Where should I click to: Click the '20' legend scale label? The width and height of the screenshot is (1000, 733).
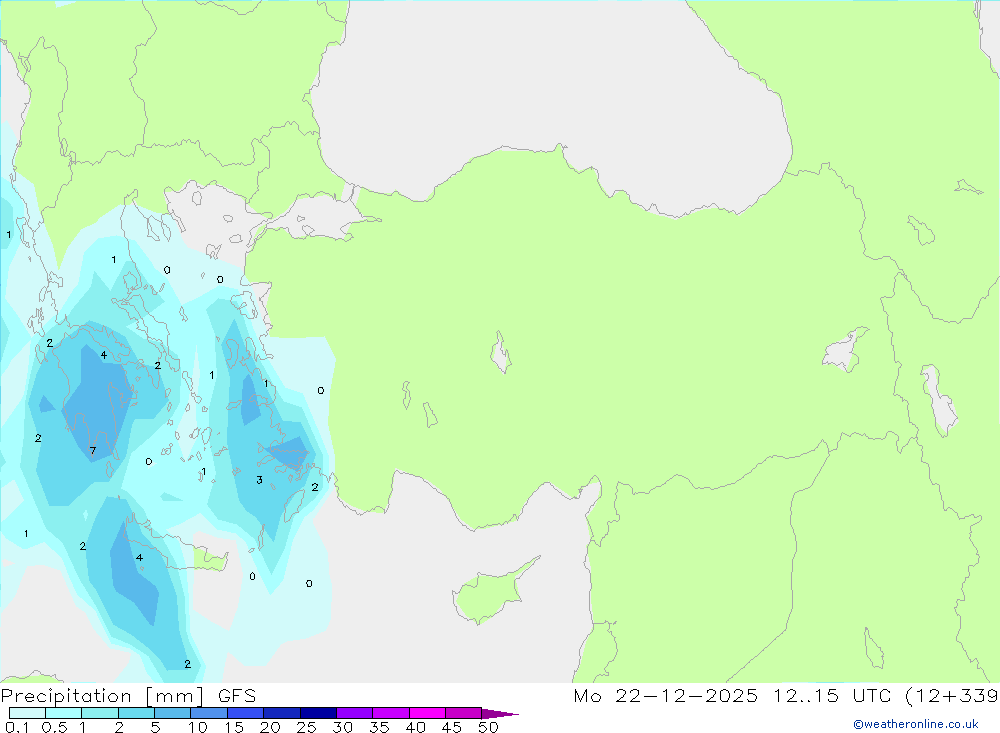[270, 727]
